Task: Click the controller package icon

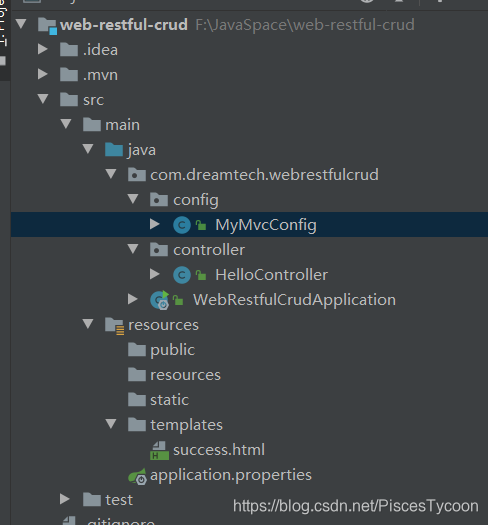Action: 159,249
